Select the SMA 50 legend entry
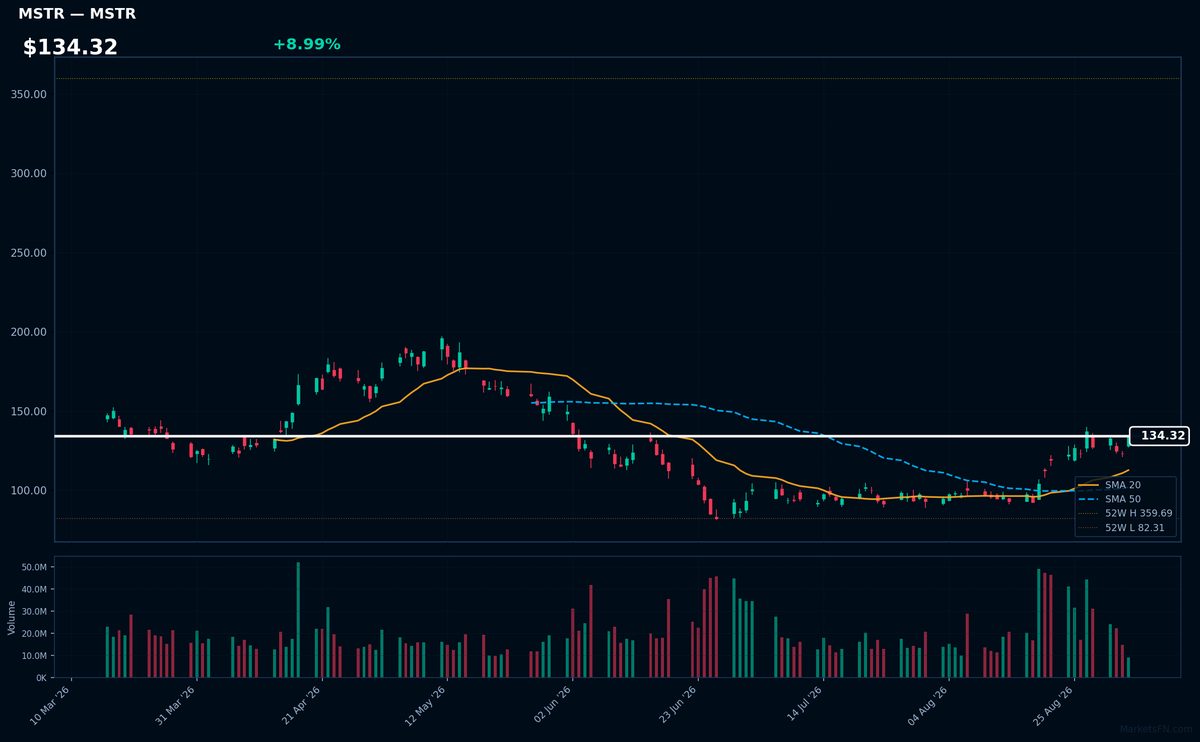Screen dimensions: 1200x742 click(1123, 499)
